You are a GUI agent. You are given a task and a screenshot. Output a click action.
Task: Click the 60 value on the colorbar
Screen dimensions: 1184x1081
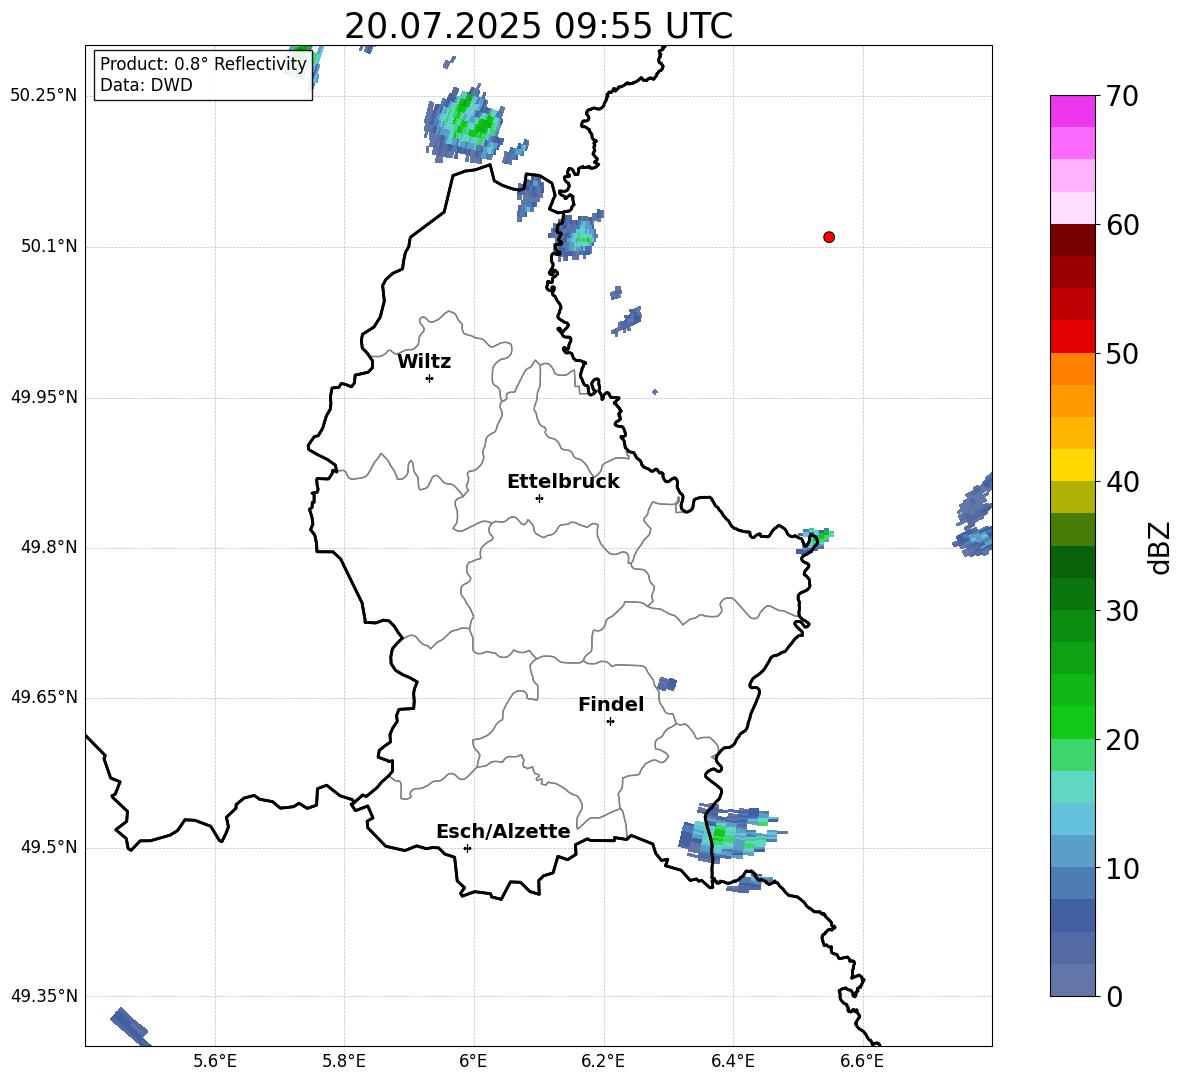point(1122,225)
